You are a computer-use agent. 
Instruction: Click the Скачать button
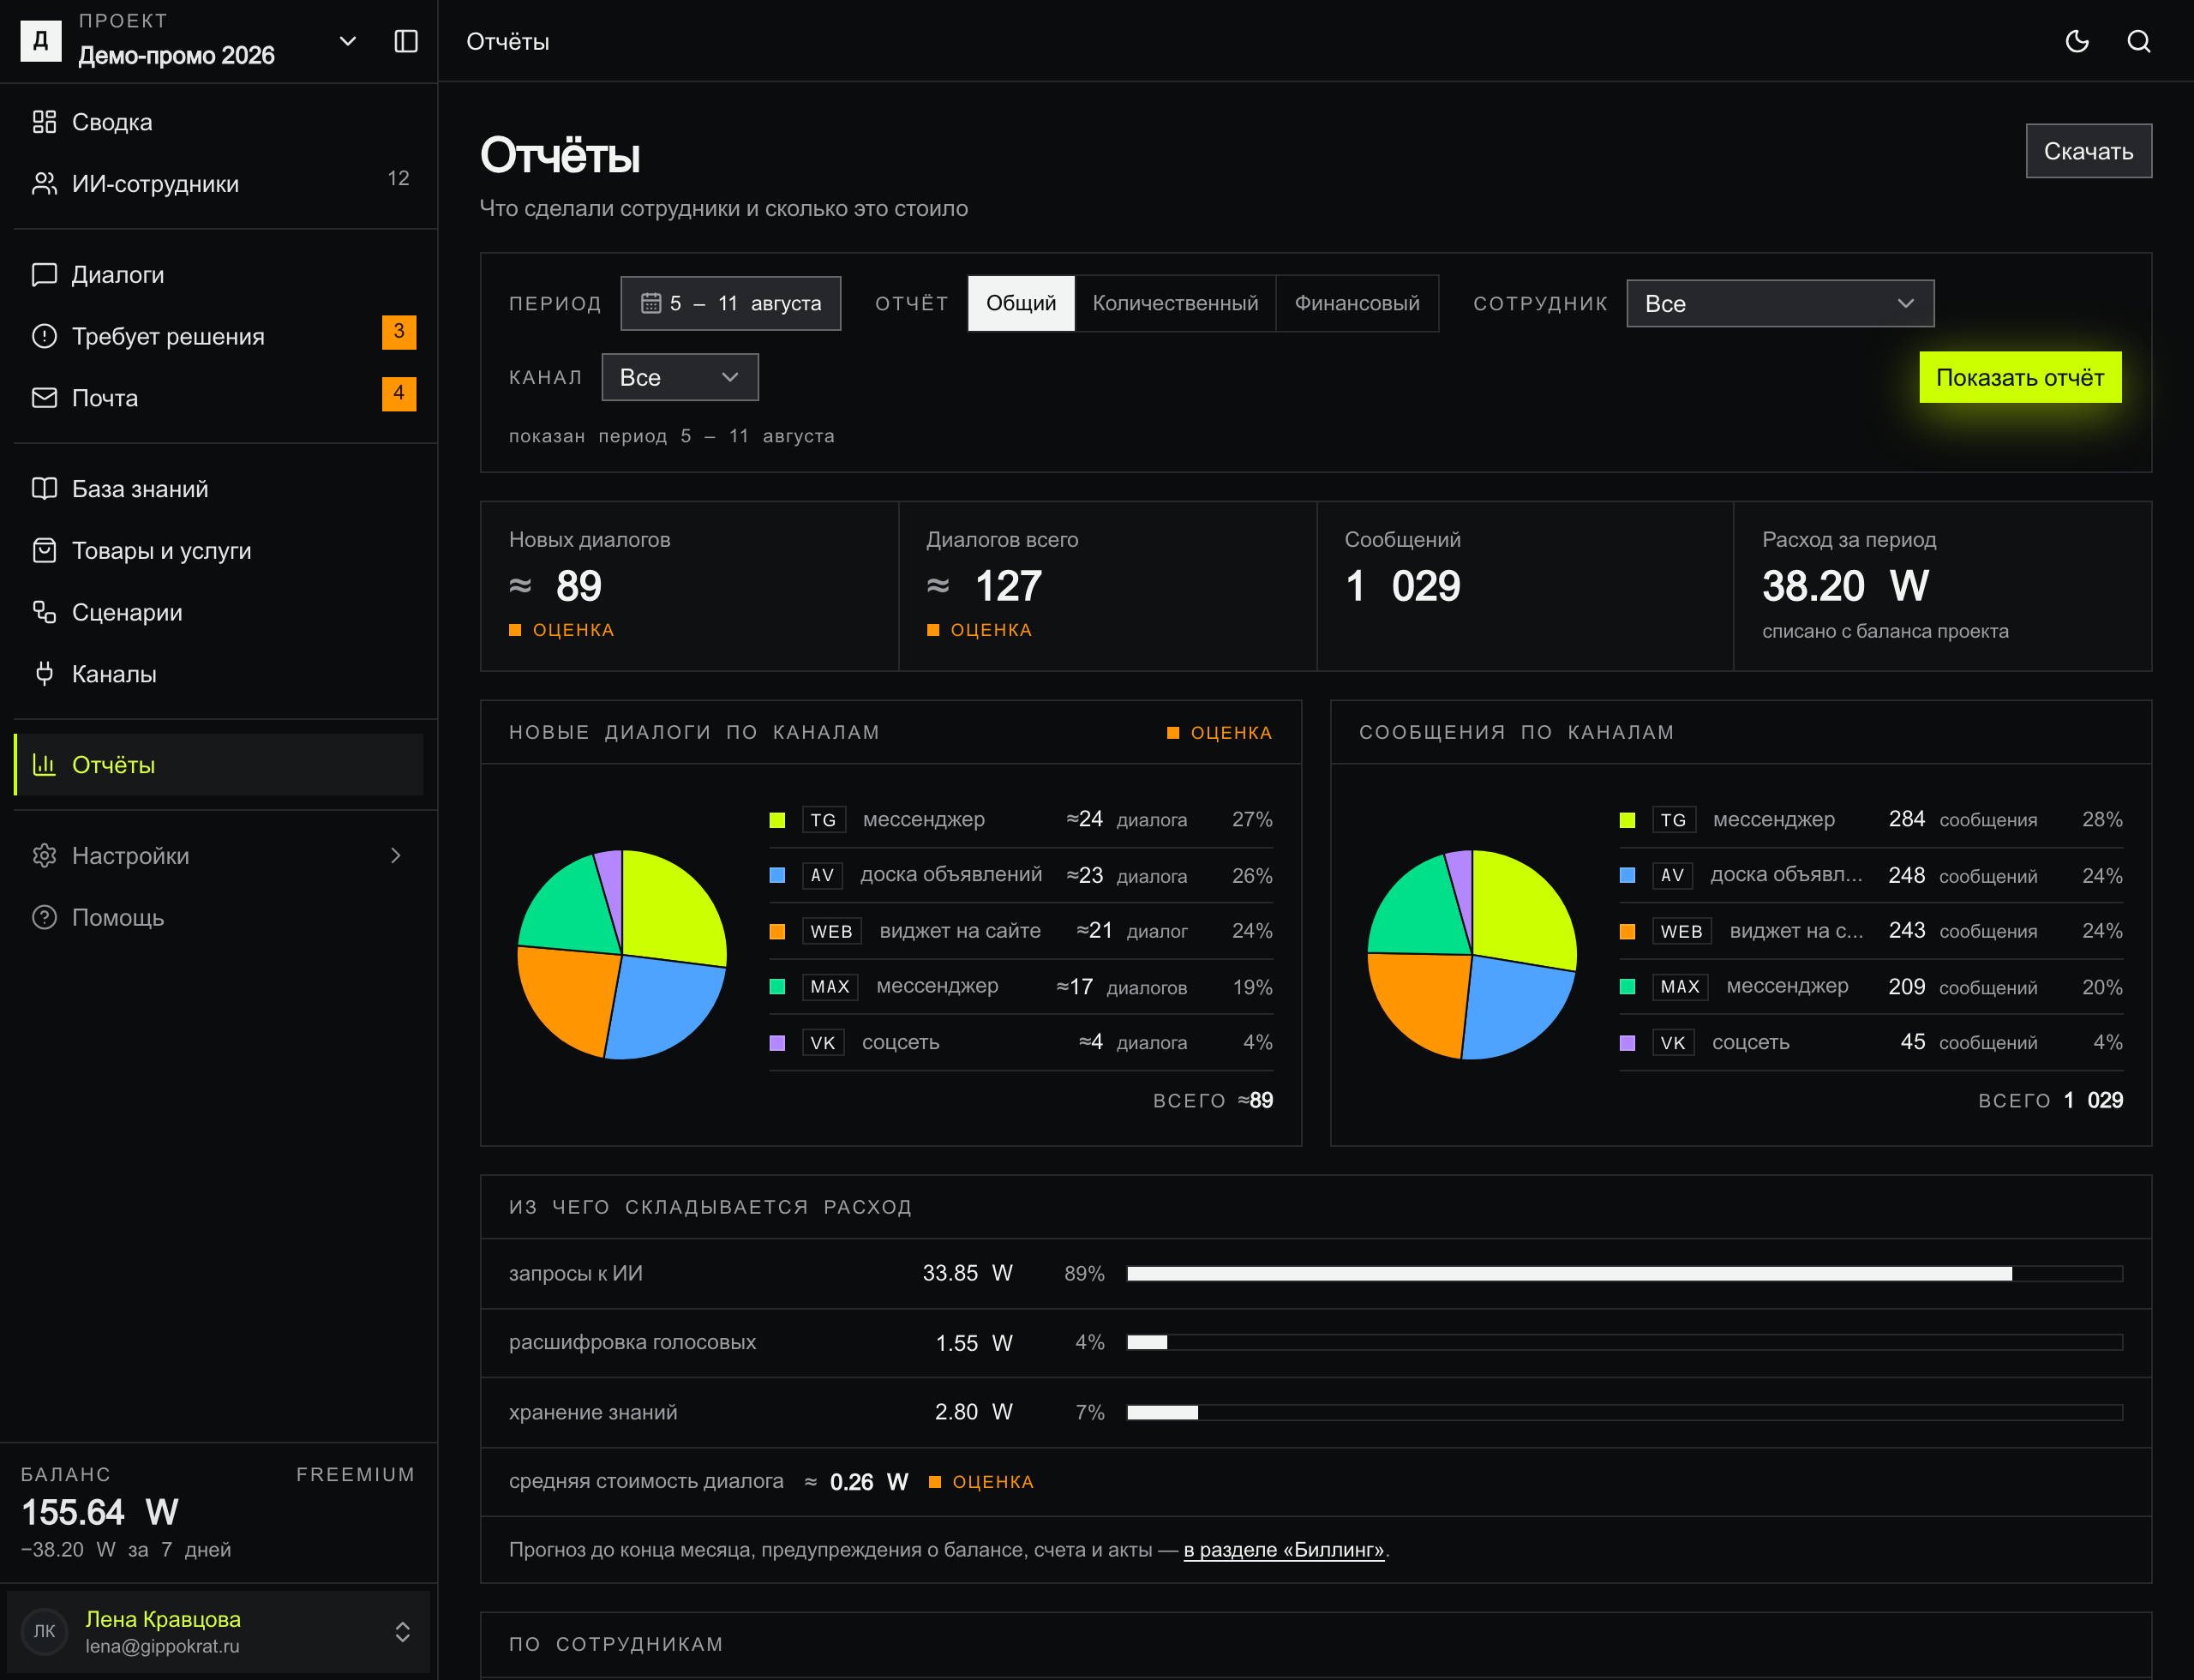(2088, 151)
